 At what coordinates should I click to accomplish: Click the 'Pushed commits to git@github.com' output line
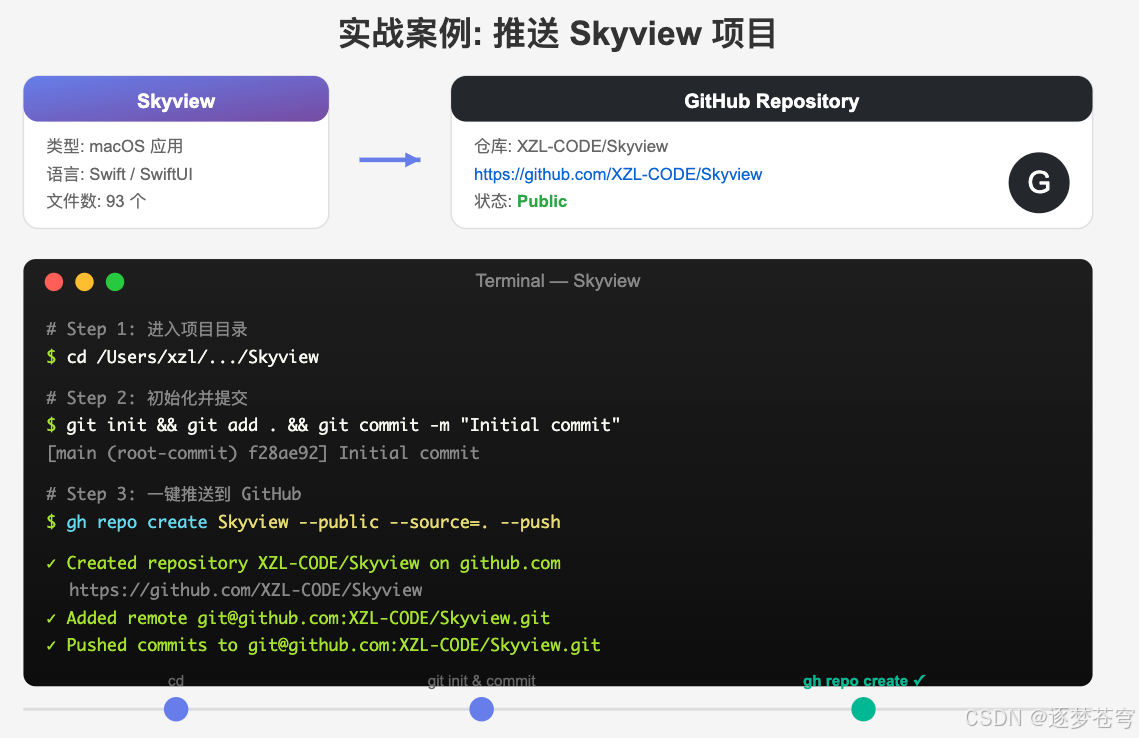323,645
